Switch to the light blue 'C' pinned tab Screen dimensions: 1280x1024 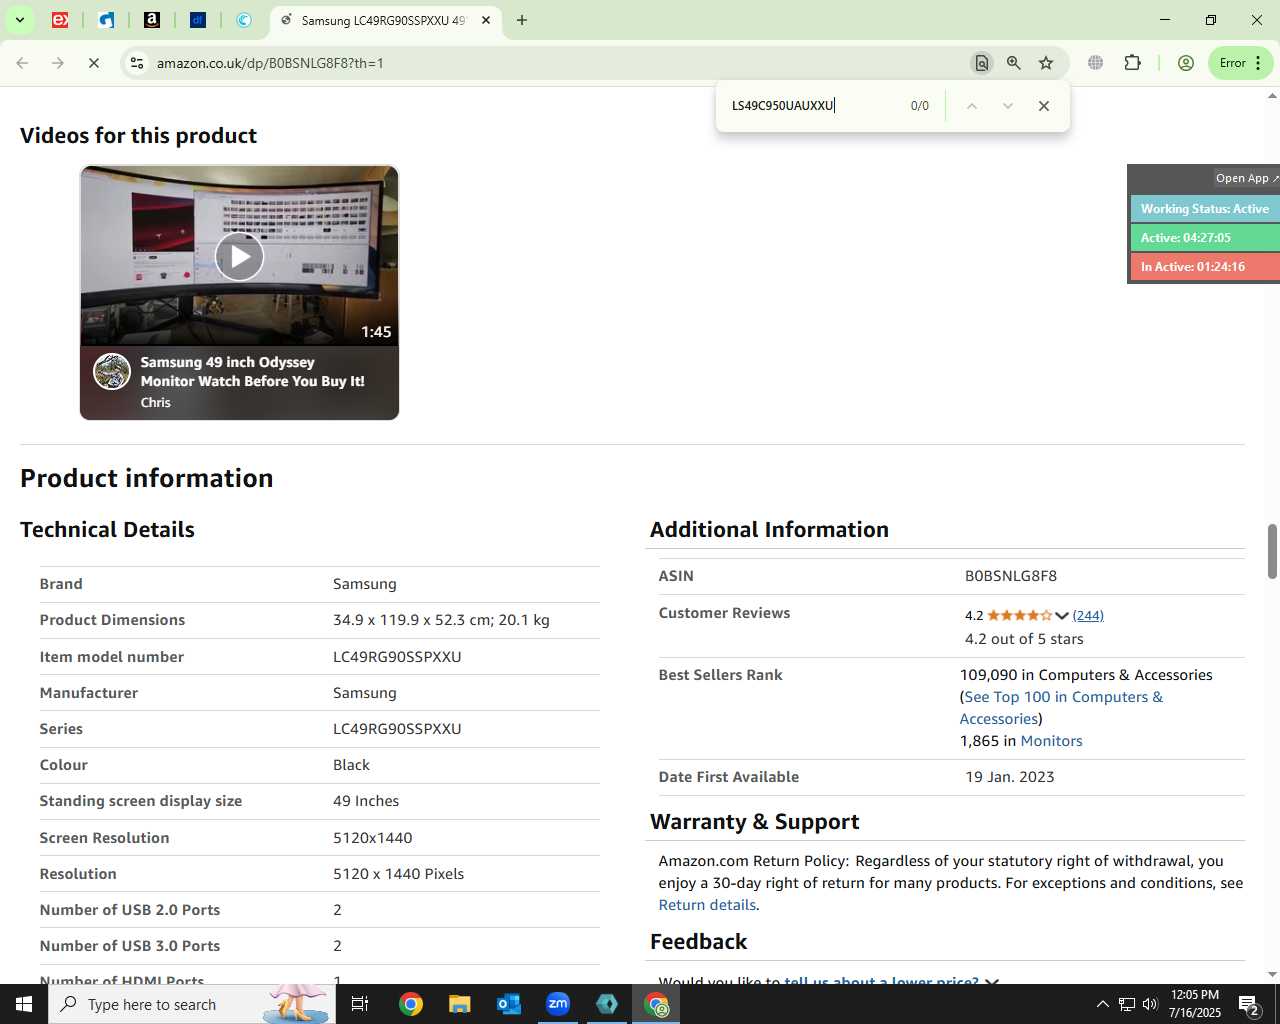click(x=244, y=20)
